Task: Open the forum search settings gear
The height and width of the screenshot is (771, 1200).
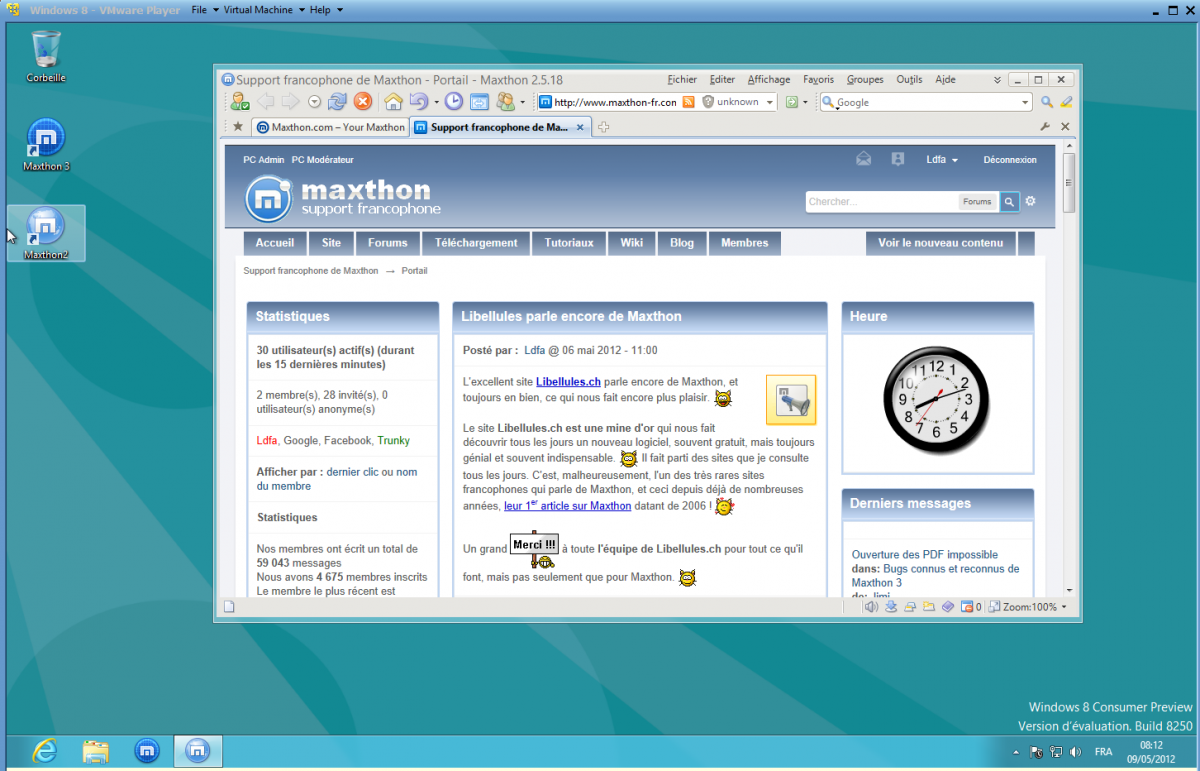Action: coord(1030,201)
